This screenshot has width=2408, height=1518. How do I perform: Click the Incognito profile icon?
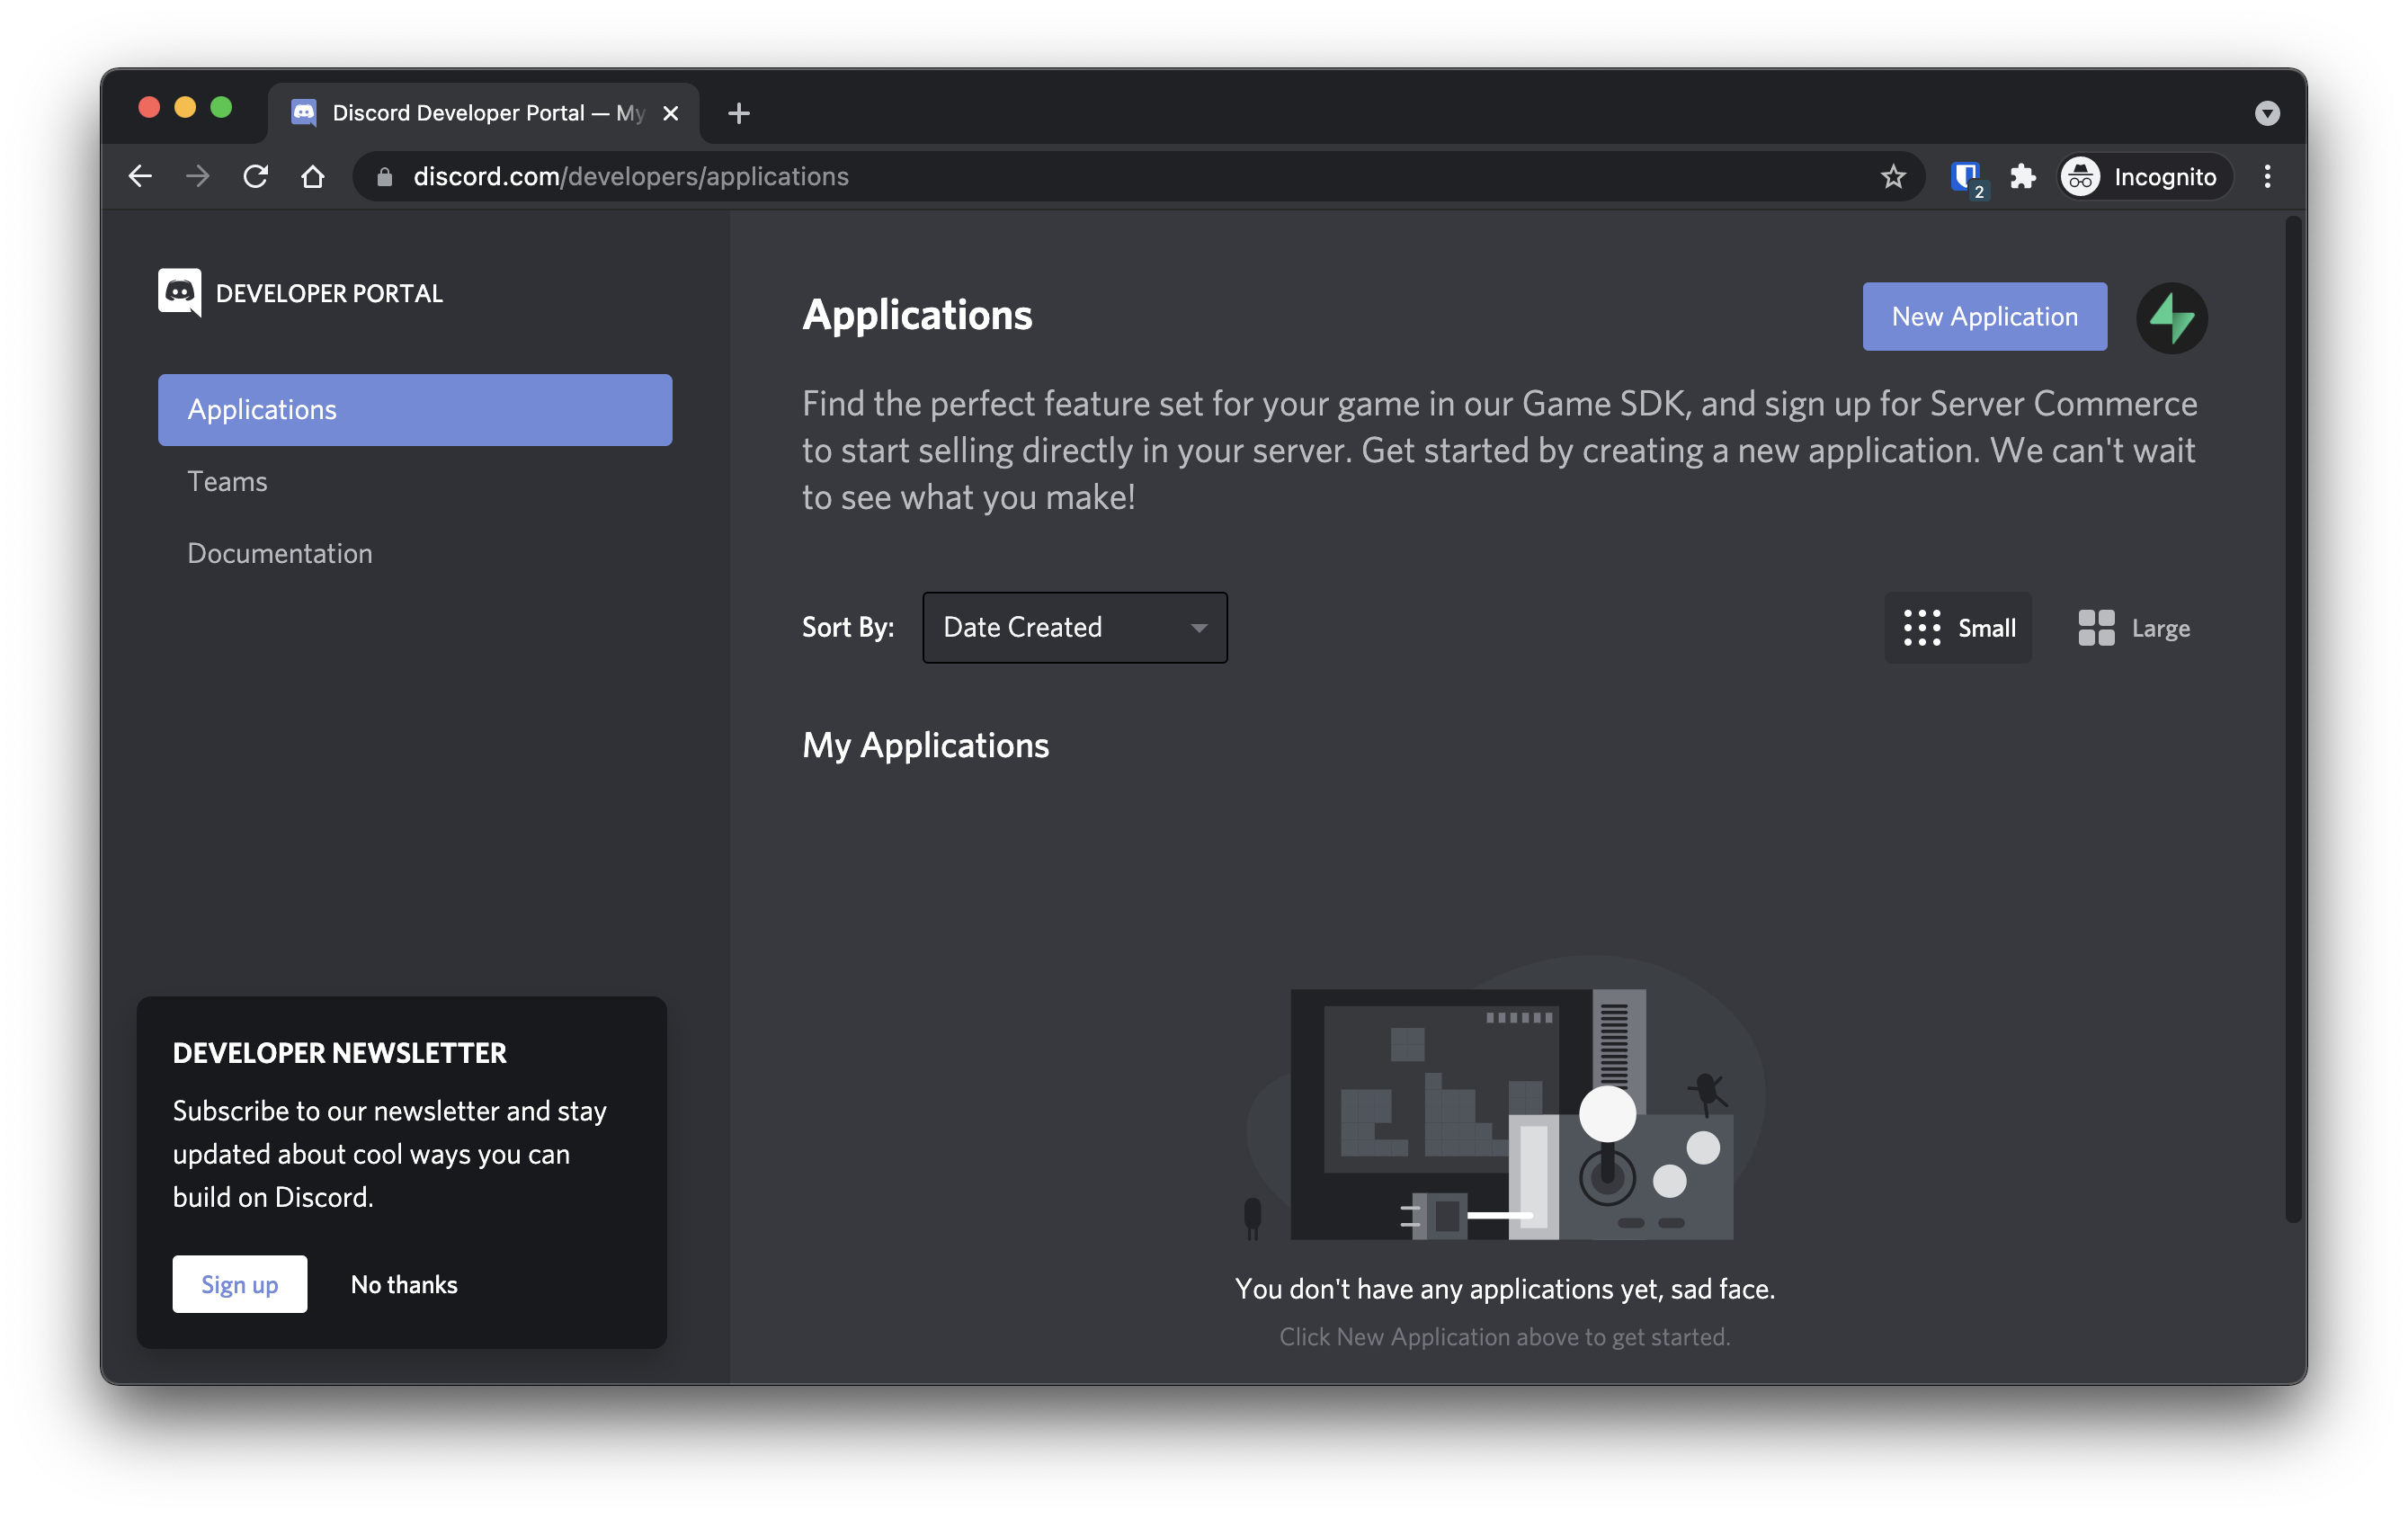tap(2080, 176)
